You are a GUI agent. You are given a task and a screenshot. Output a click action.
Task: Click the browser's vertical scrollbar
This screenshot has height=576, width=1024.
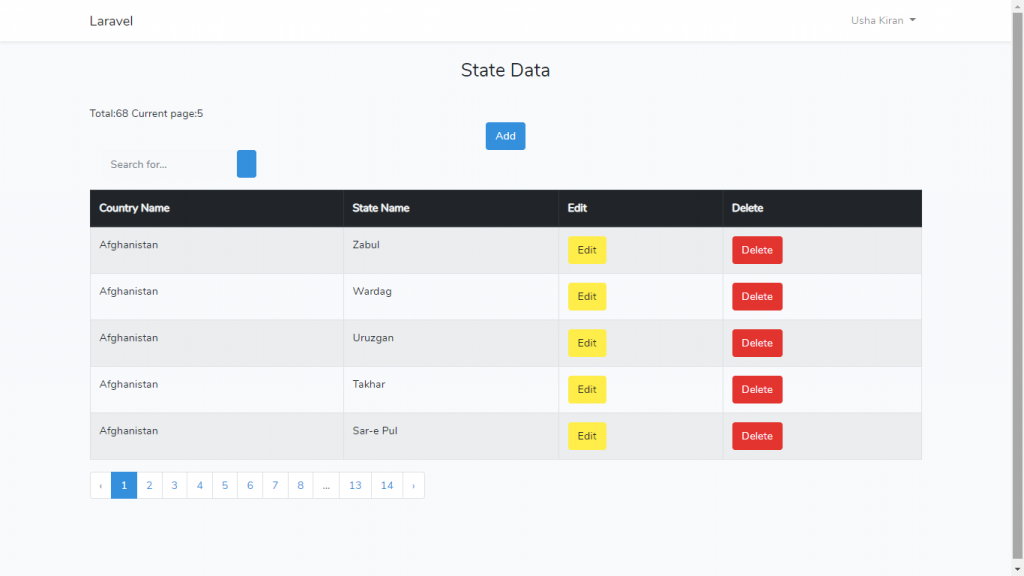coord(1017,280)
